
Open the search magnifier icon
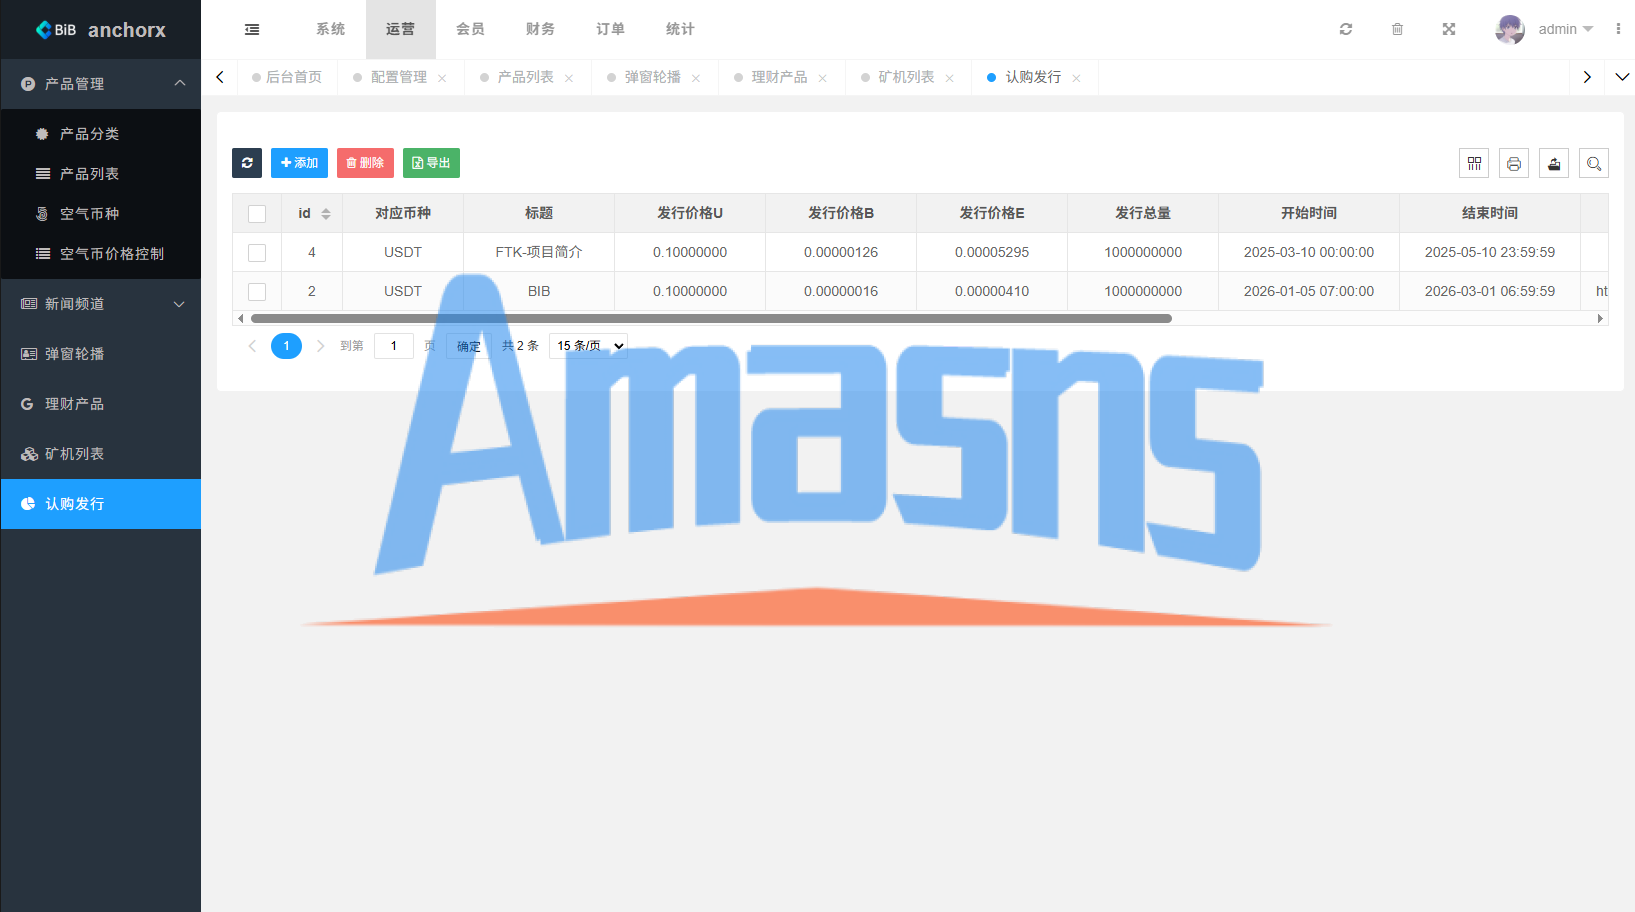pos(1594,163)
